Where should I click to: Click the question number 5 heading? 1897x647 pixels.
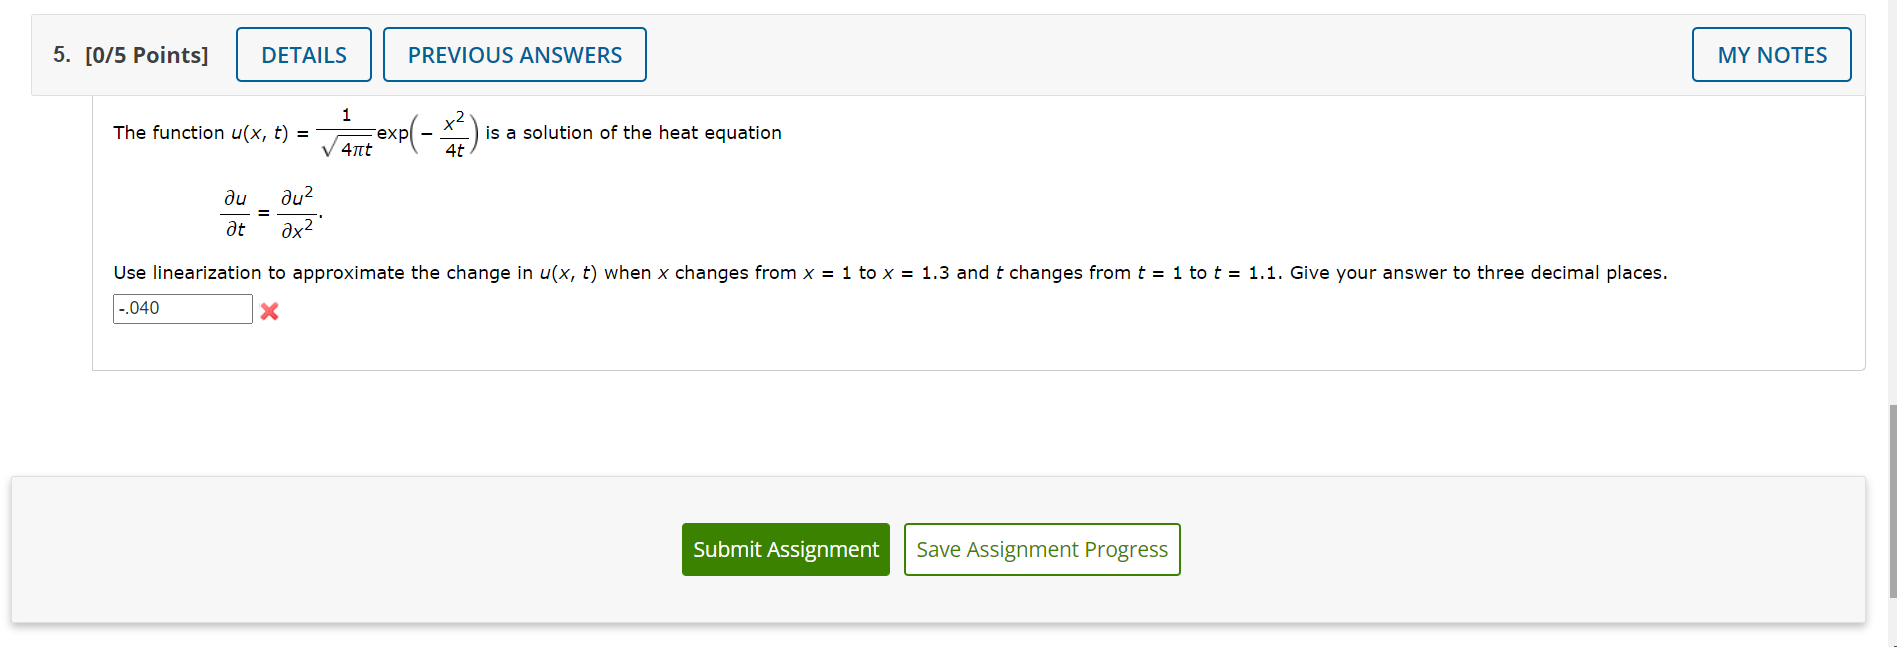[60, 55]
